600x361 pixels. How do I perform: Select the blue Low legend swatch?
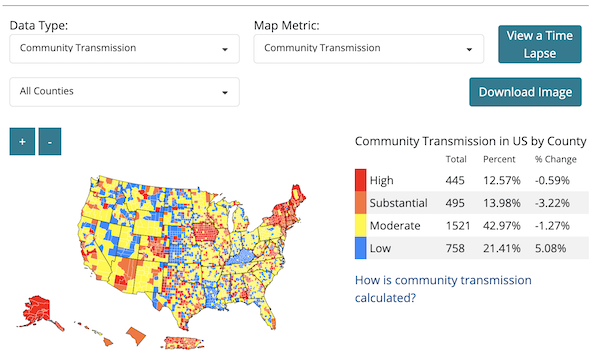360,248
